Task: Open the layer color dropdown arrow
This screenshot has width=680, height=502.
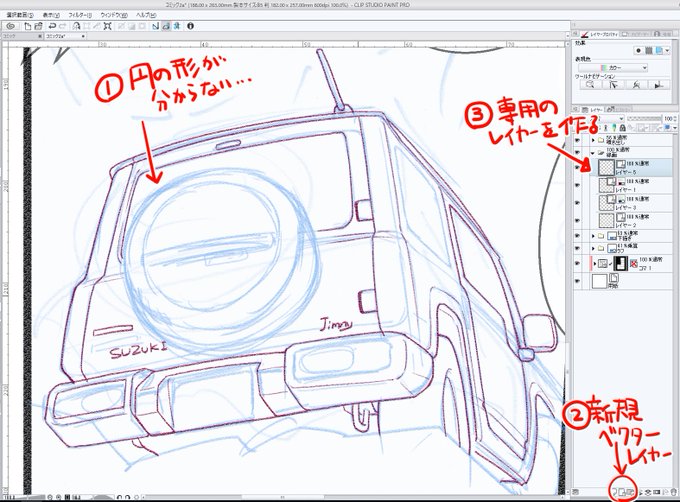Action: click(675, 128)
